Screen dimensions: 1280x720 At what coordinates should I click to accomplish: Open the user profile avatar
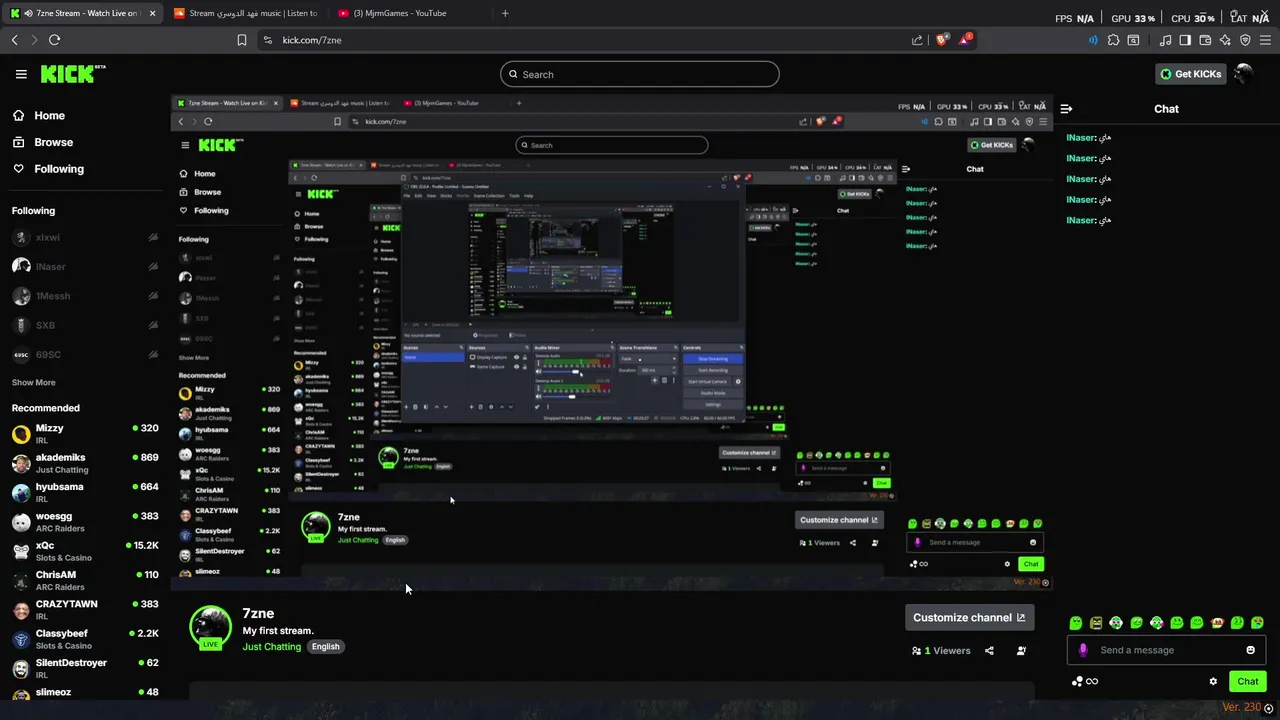pos(1244,74)
